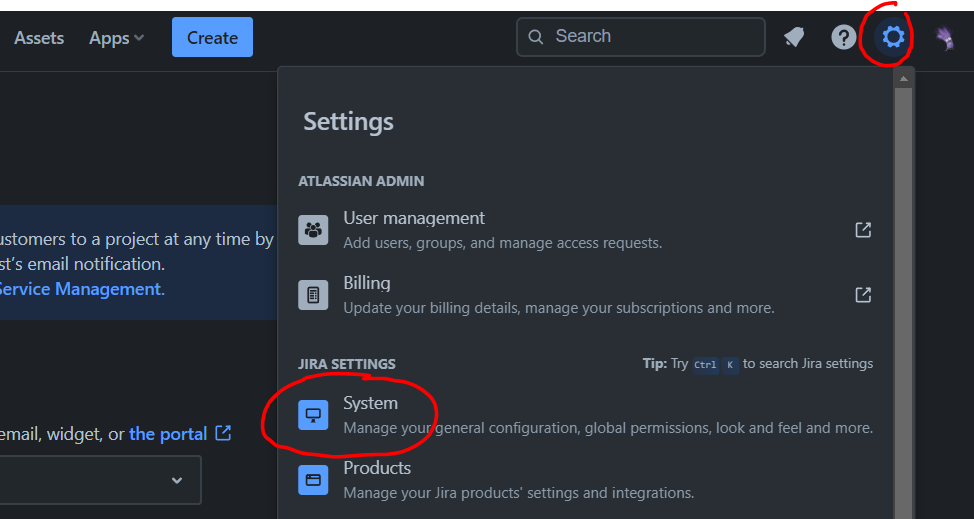This screenshot has height=519, width=974.
Task: Click the JIRA SETTINGS section label
Action: coord(347,364)
